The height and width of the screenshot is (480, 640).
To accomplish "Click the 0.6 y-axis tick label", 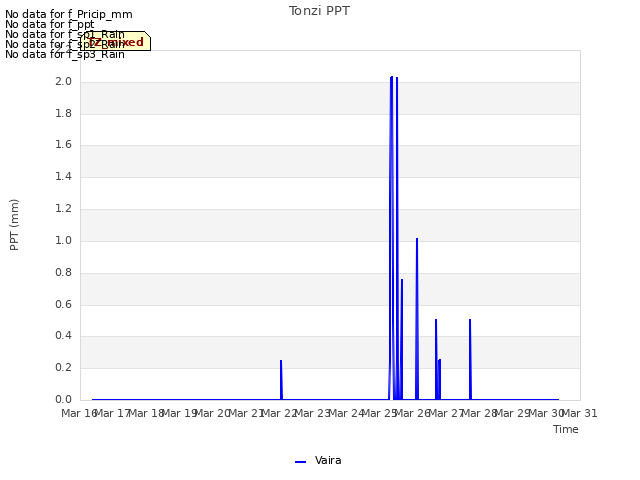I will [63, 304].
